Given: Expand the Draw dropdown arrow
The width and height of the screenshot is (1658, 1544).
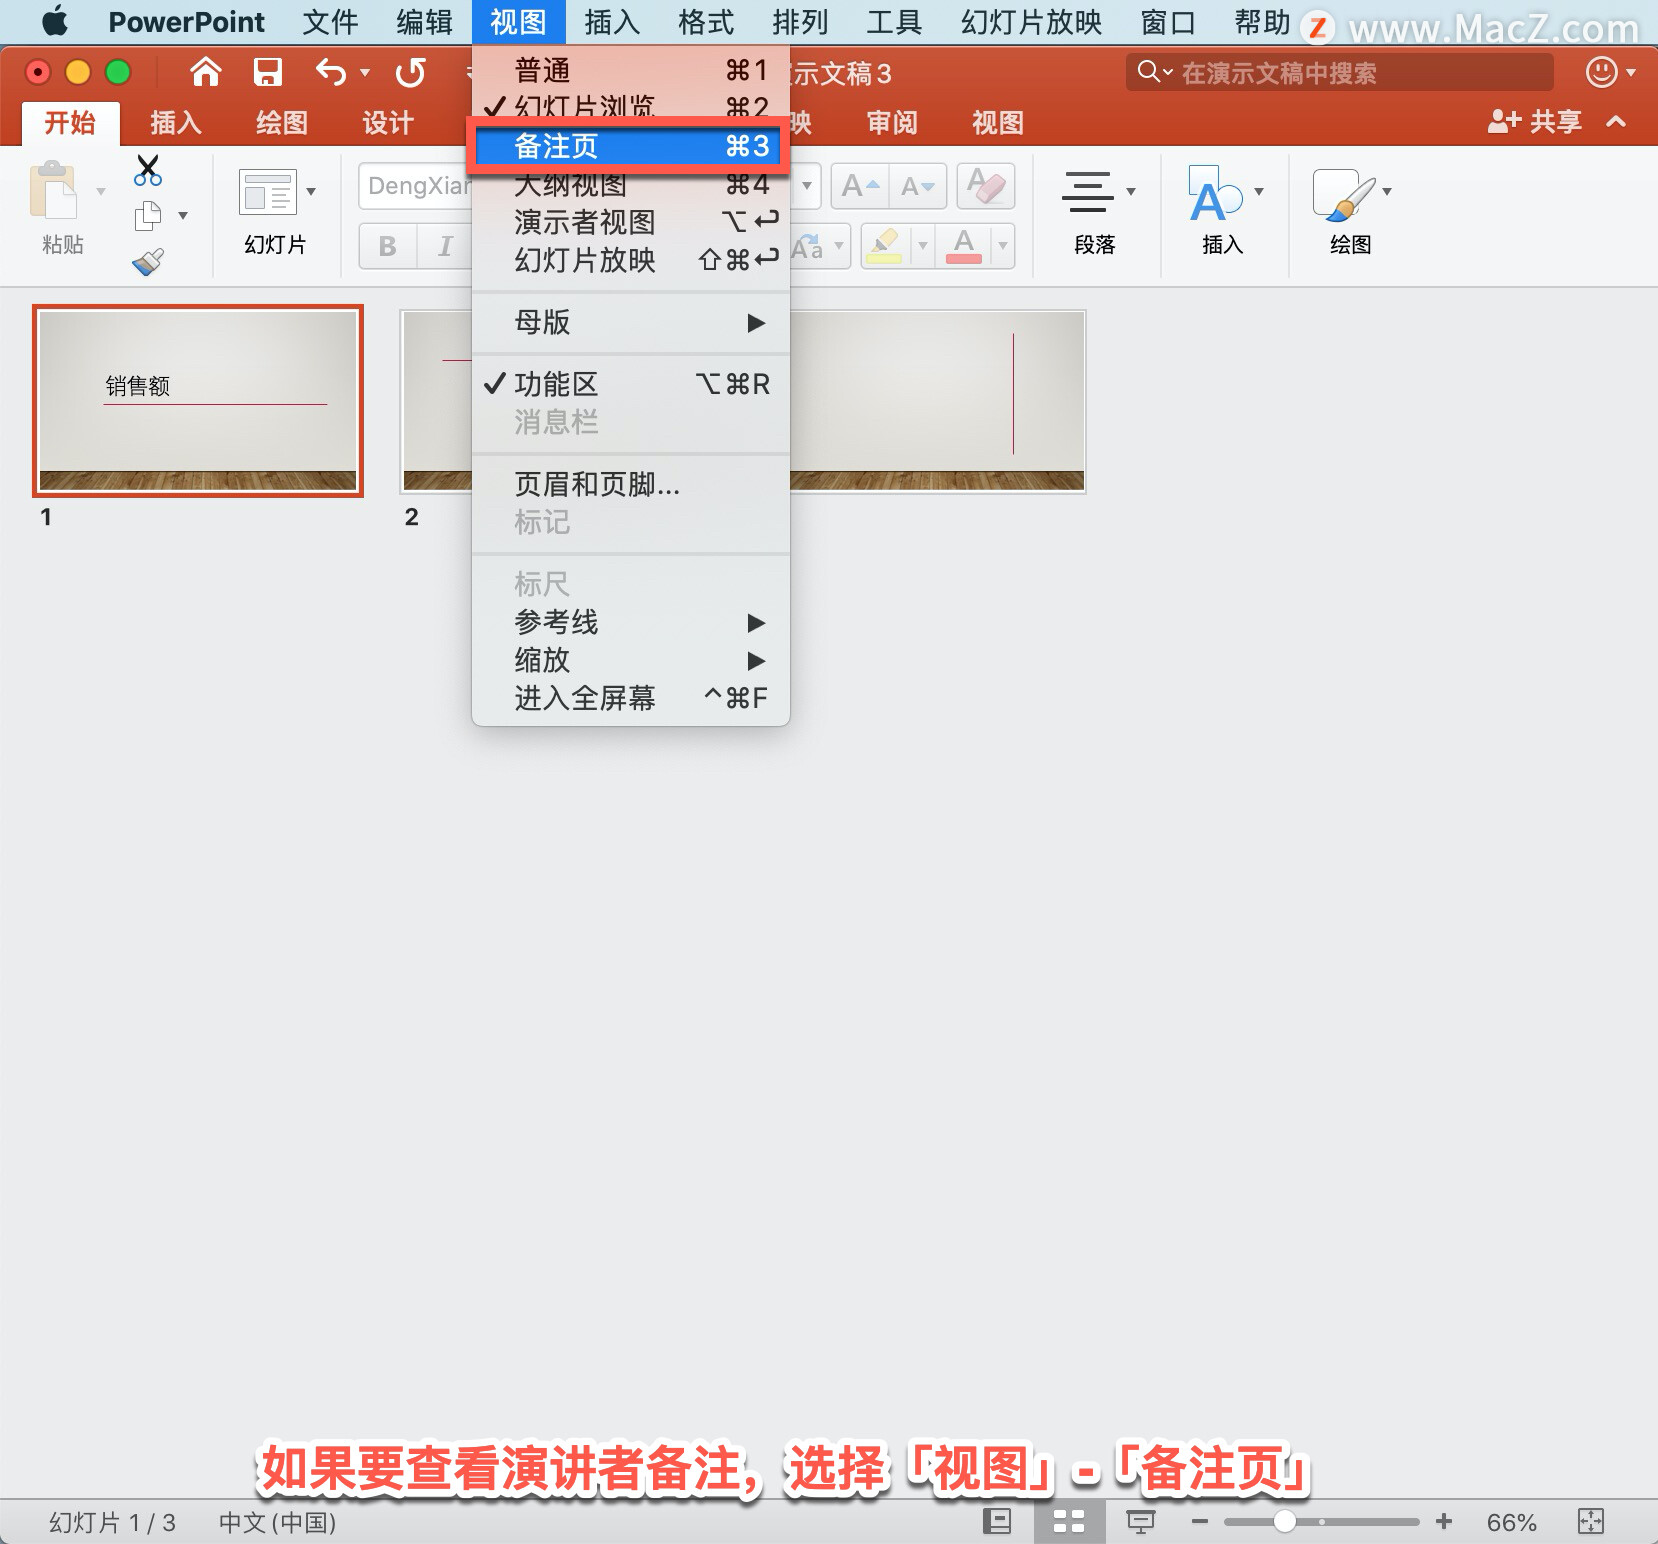Looking at the screenshot, I should click(x=1387, y=192).
